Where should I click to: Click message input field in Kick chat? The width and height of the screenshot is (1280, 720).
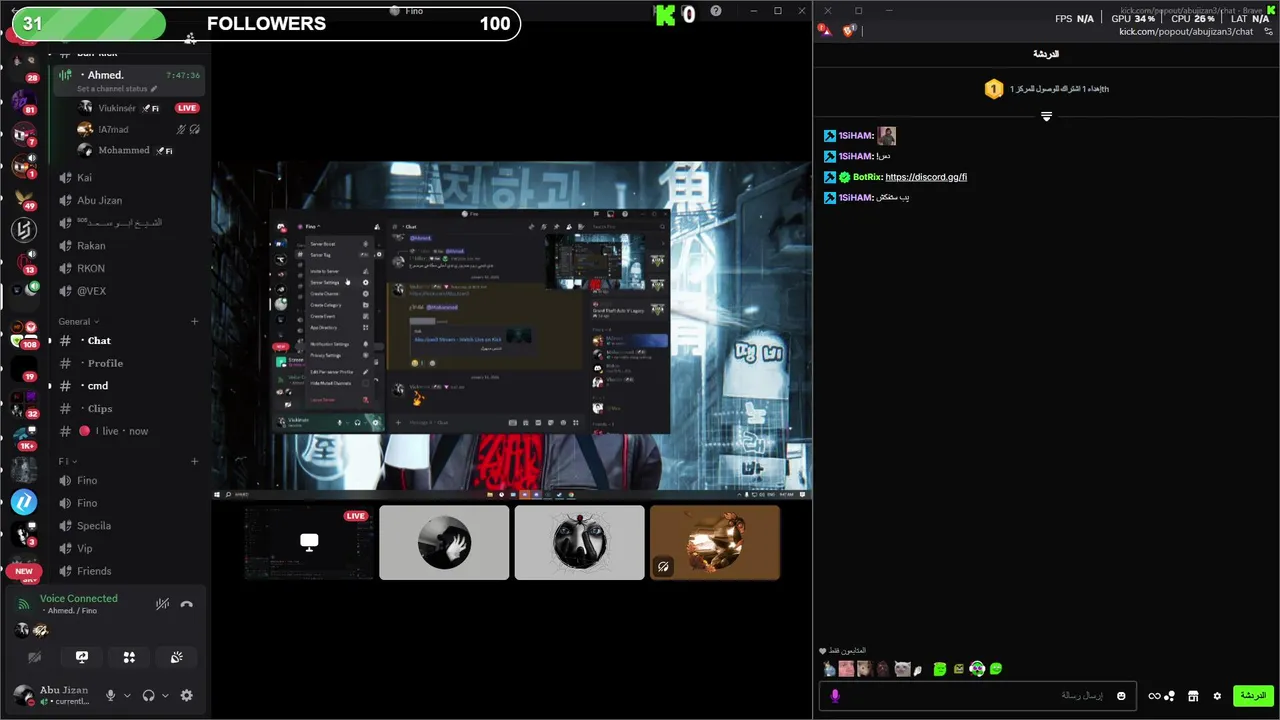point(977,695)
